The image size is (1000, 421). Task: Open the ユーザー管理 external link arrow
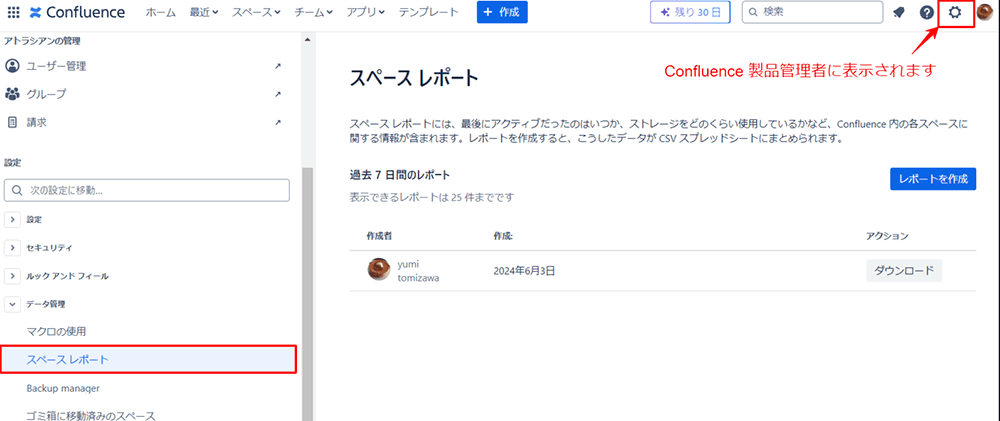click(x=278, y=66)
